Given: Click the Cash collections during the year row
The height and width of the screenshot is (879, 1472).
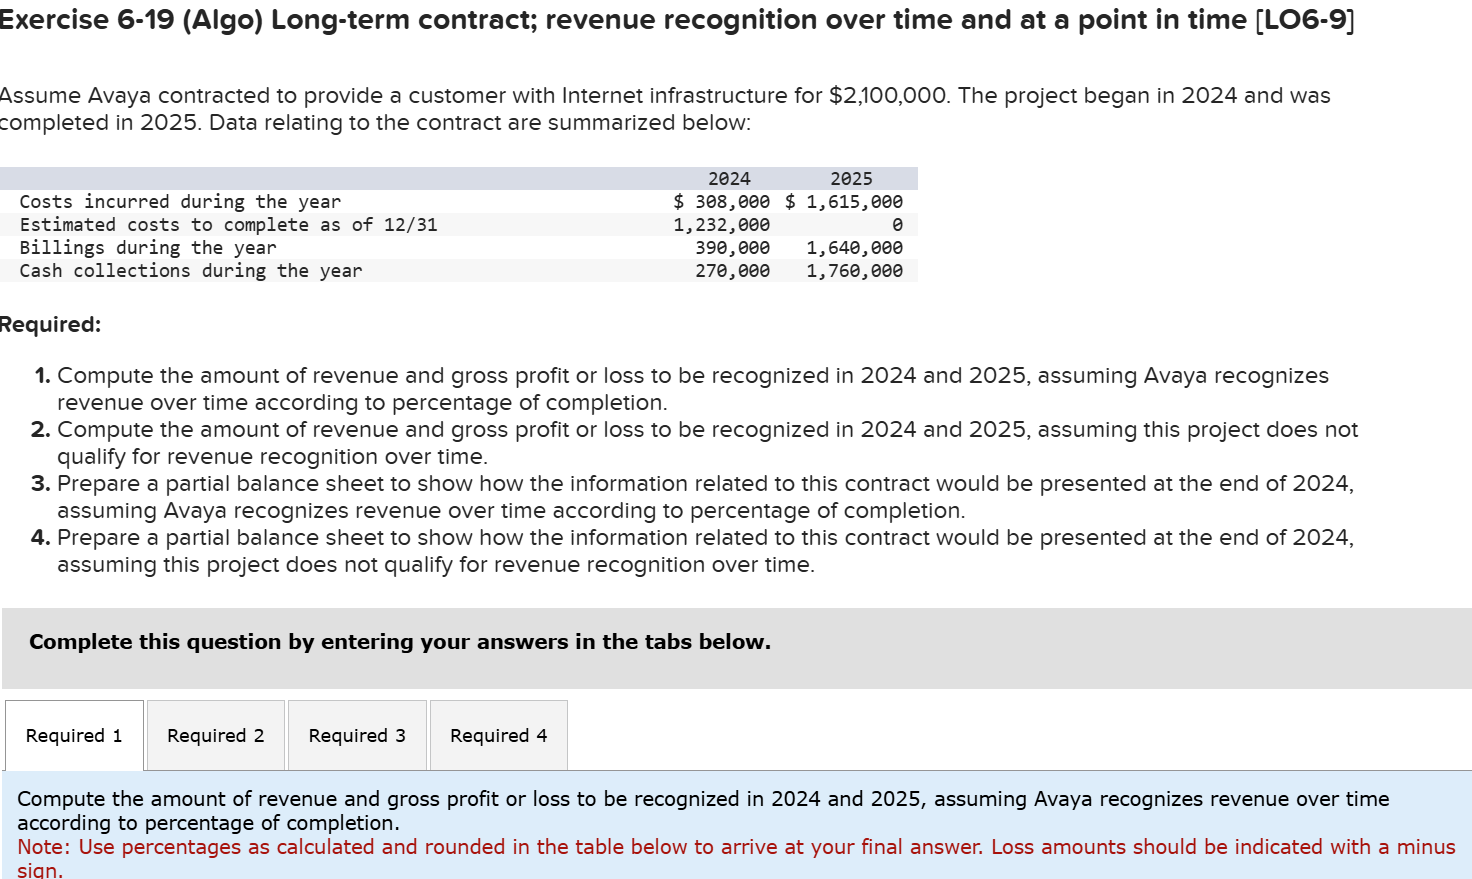Looking at the screenshot, I should point(191,270).
